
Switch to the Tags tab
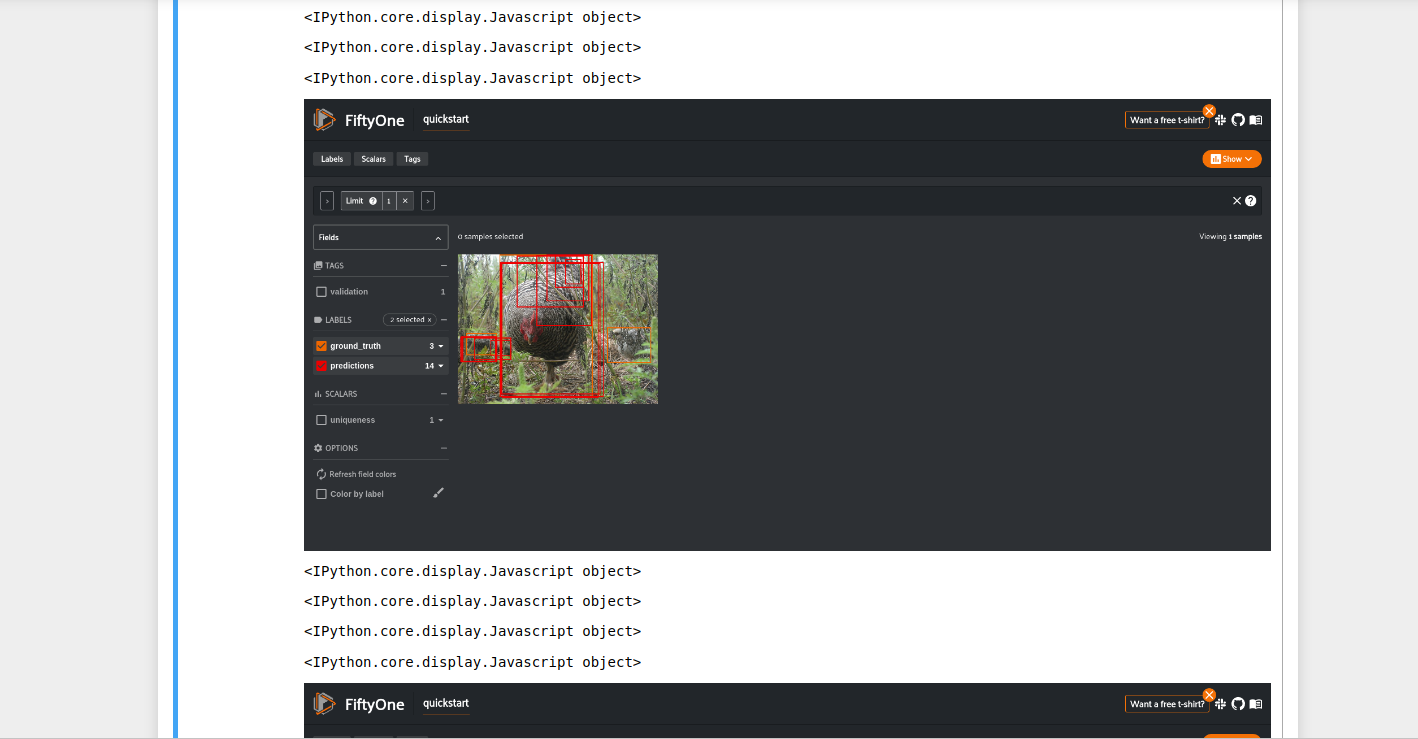click(x=412, y=158)
